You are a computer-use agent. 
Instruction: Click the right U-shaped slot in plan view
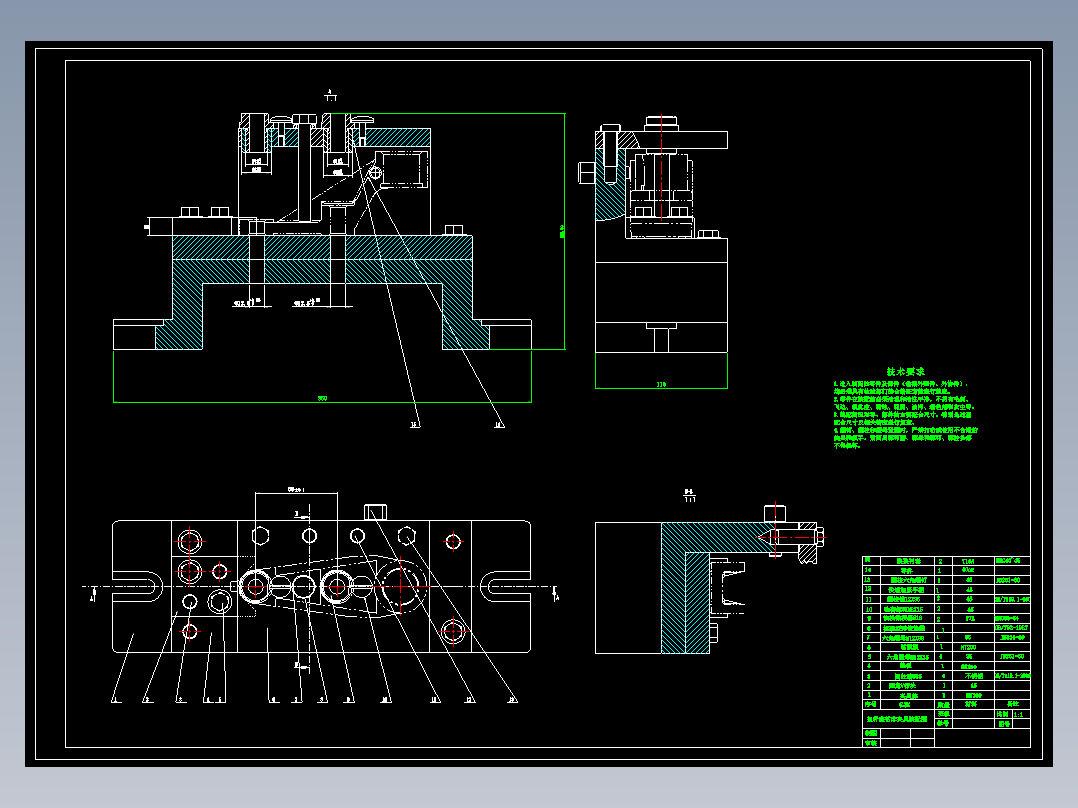pos(505,587)
